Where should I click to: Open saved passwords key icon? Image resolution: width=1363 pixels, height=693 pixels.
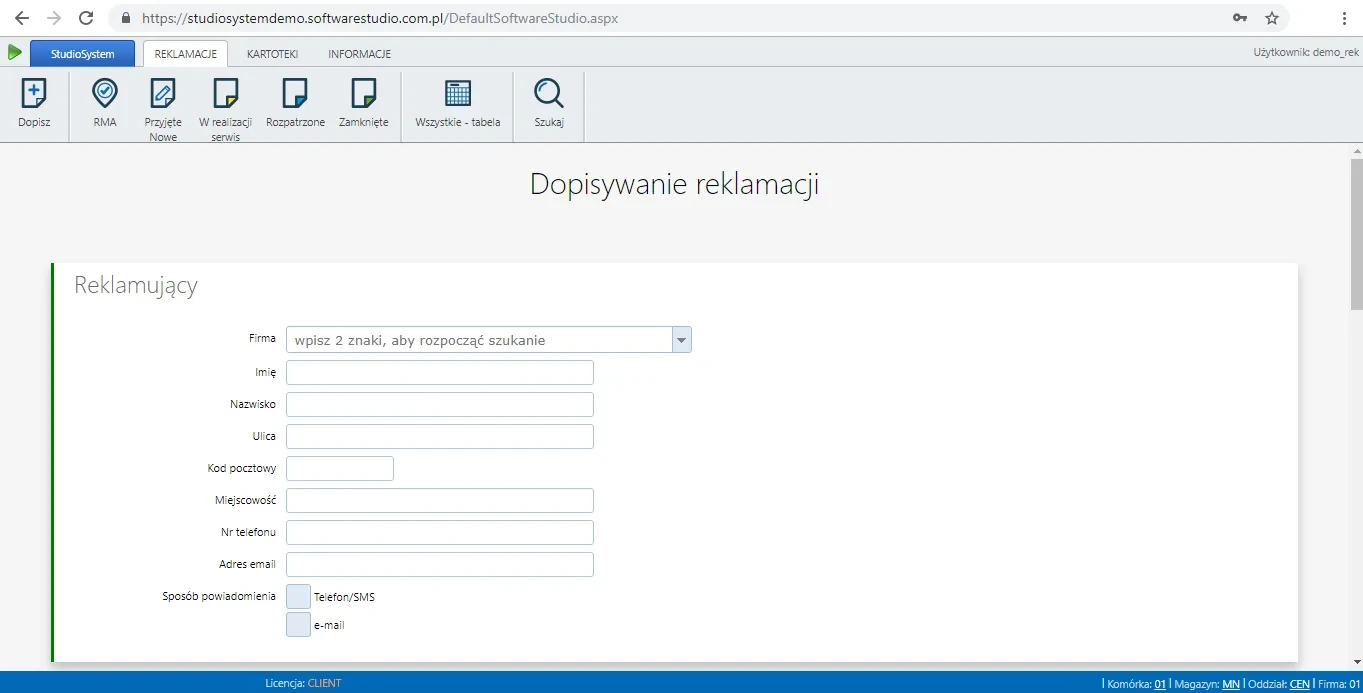pos(1240,18)
